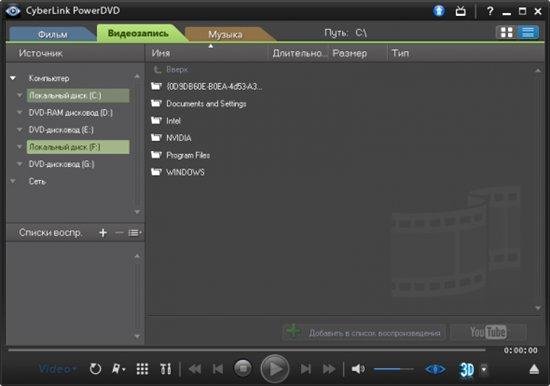This screenshot has width=550, height=386.
Task: Select DVD-дисковод (E:) entry
Action: 61,130
